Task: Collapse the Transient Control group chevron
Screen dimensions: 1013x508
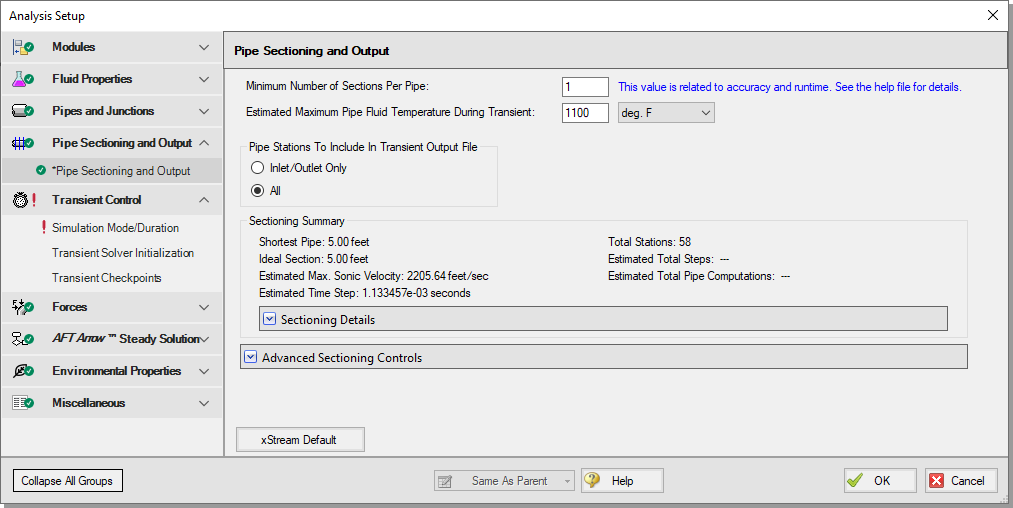Action: [204, 200]
